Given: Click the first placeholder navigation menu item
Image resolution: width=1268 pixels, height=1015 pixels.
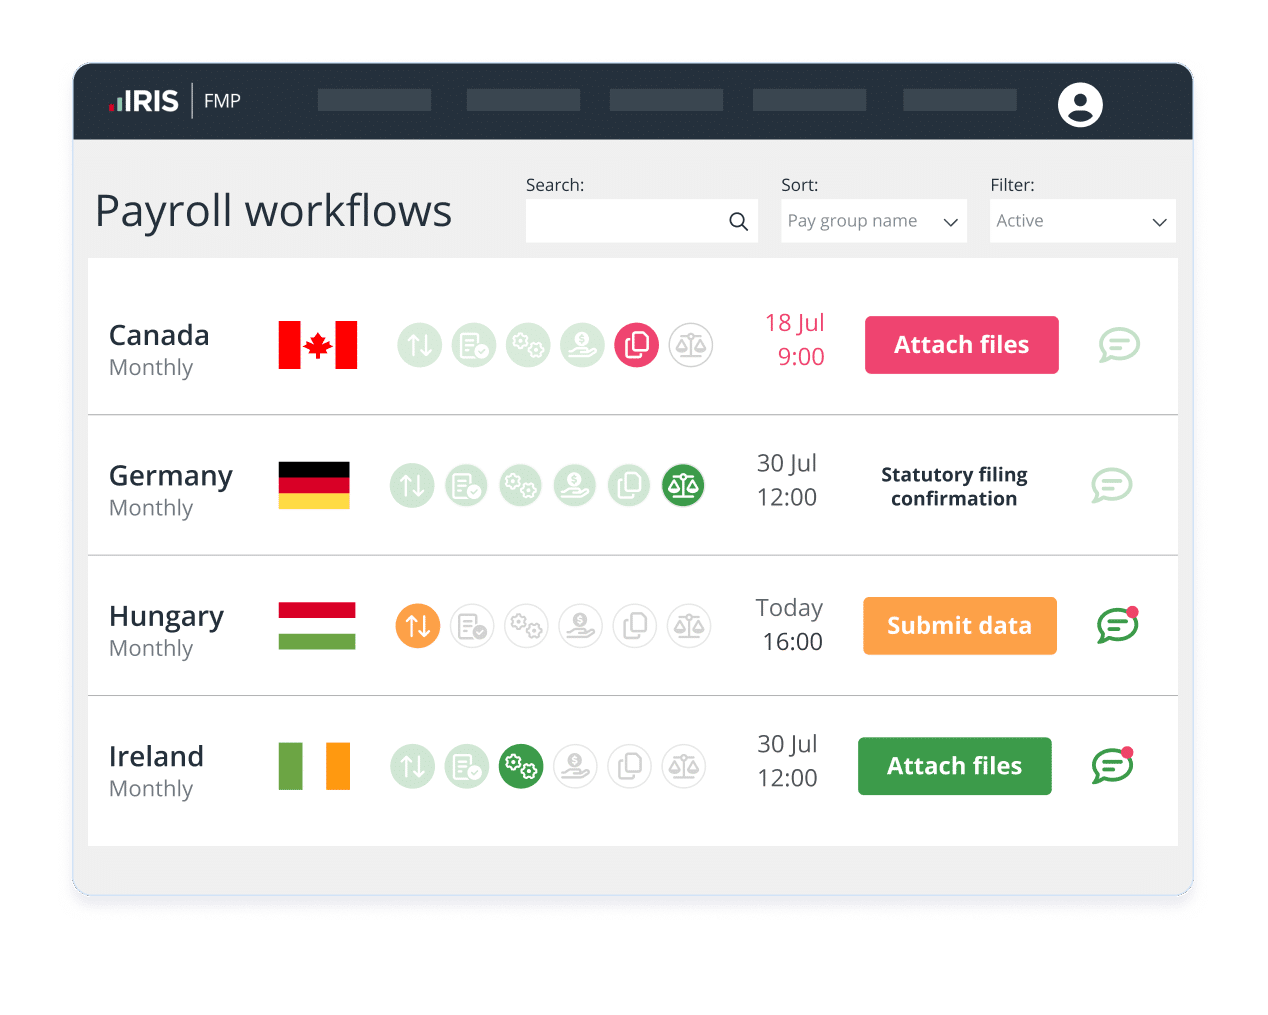Looking at the screenshot, I should (374, 100).
